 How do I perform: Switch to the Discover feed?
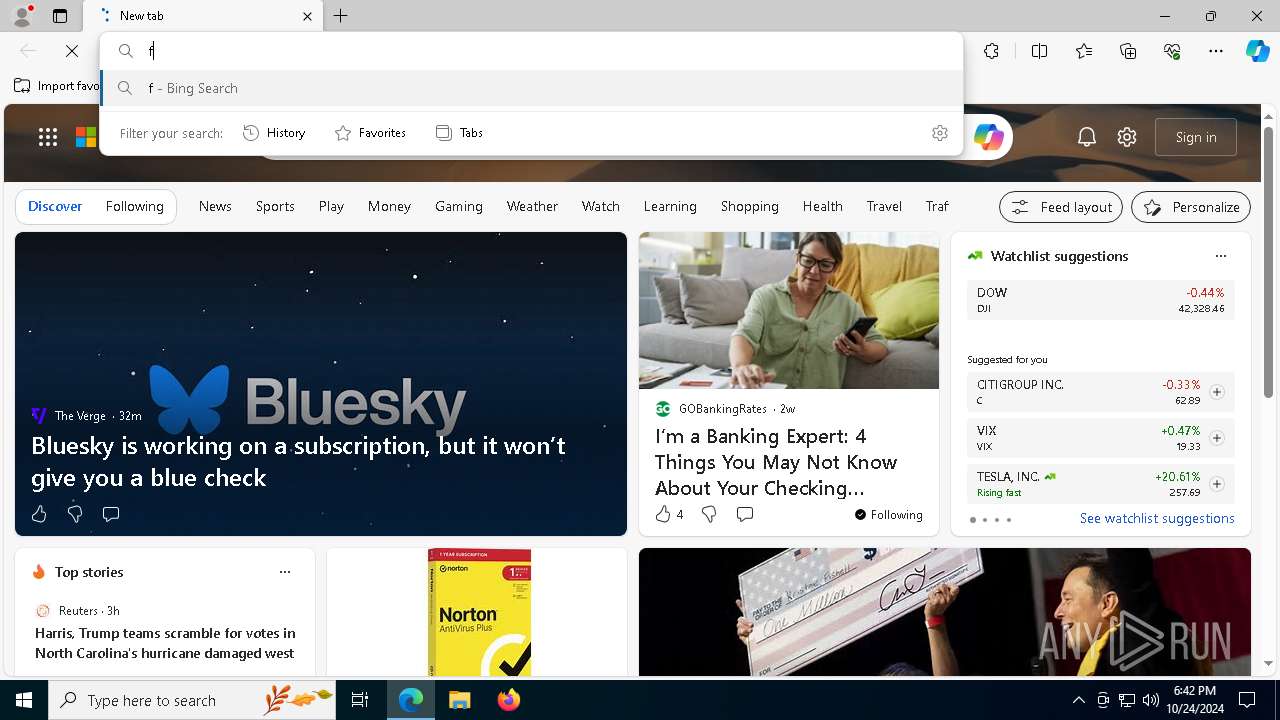click(x=55, y=206)
